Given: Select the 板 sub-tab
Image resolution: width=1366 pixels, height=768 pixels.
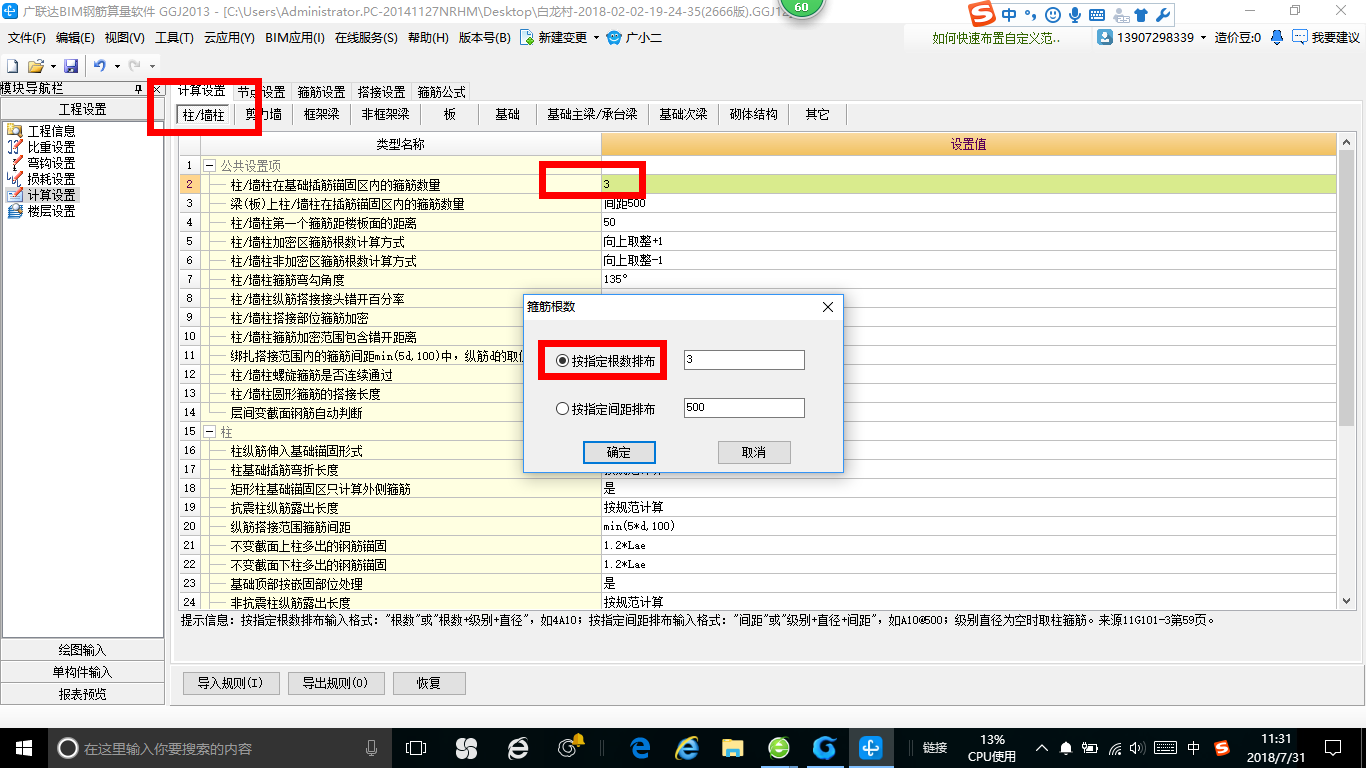Looking at the screenshot, I should 450,115.
